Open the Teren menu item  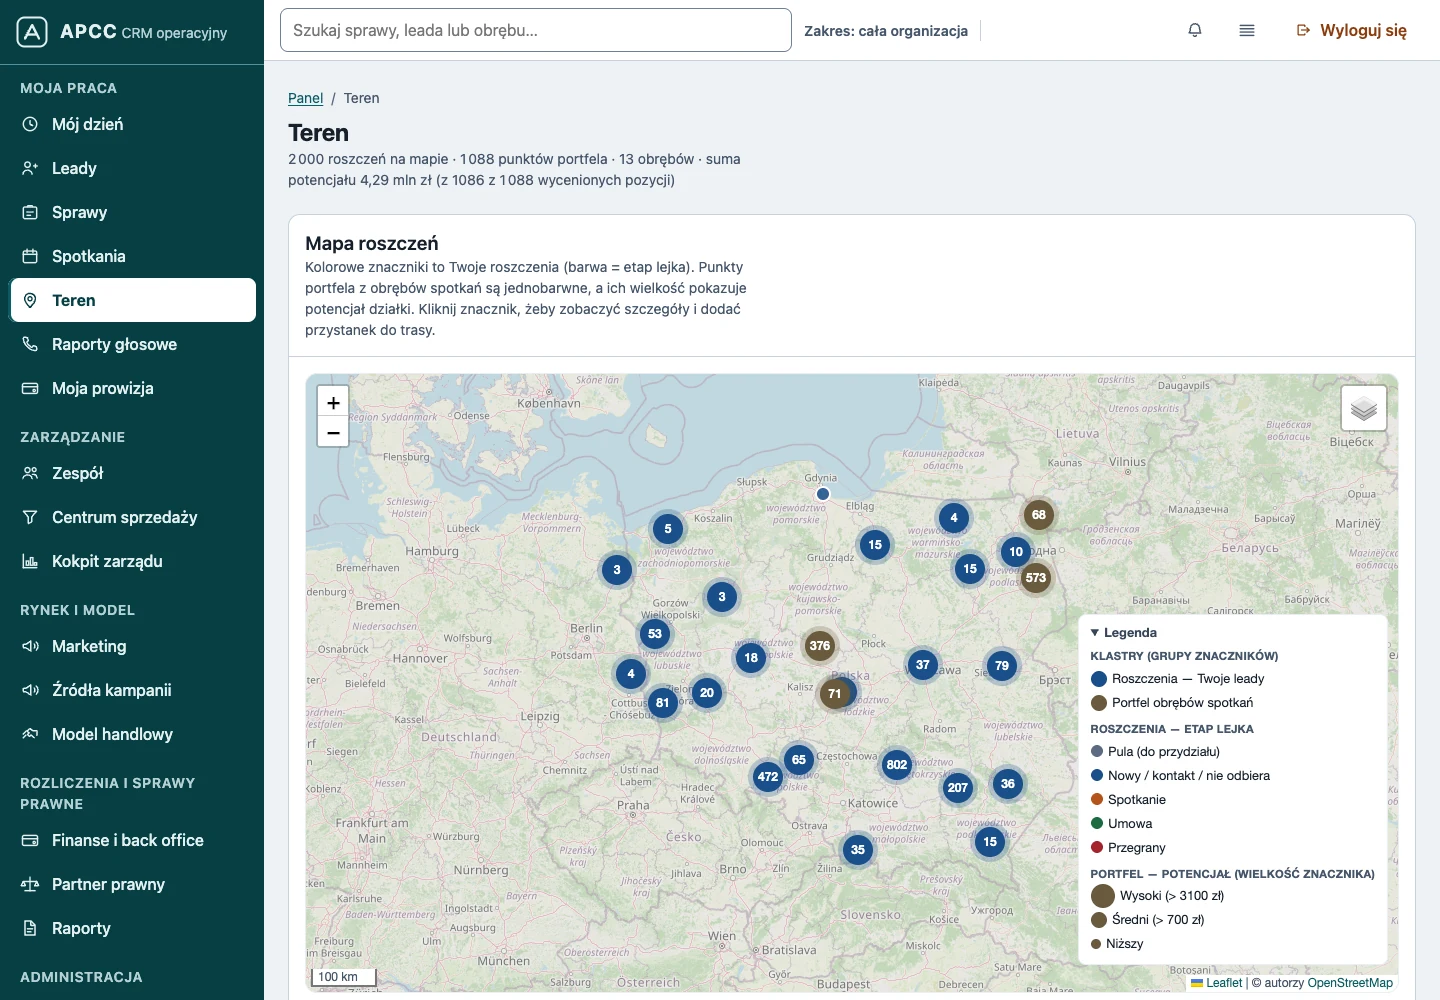click(133, 300)
